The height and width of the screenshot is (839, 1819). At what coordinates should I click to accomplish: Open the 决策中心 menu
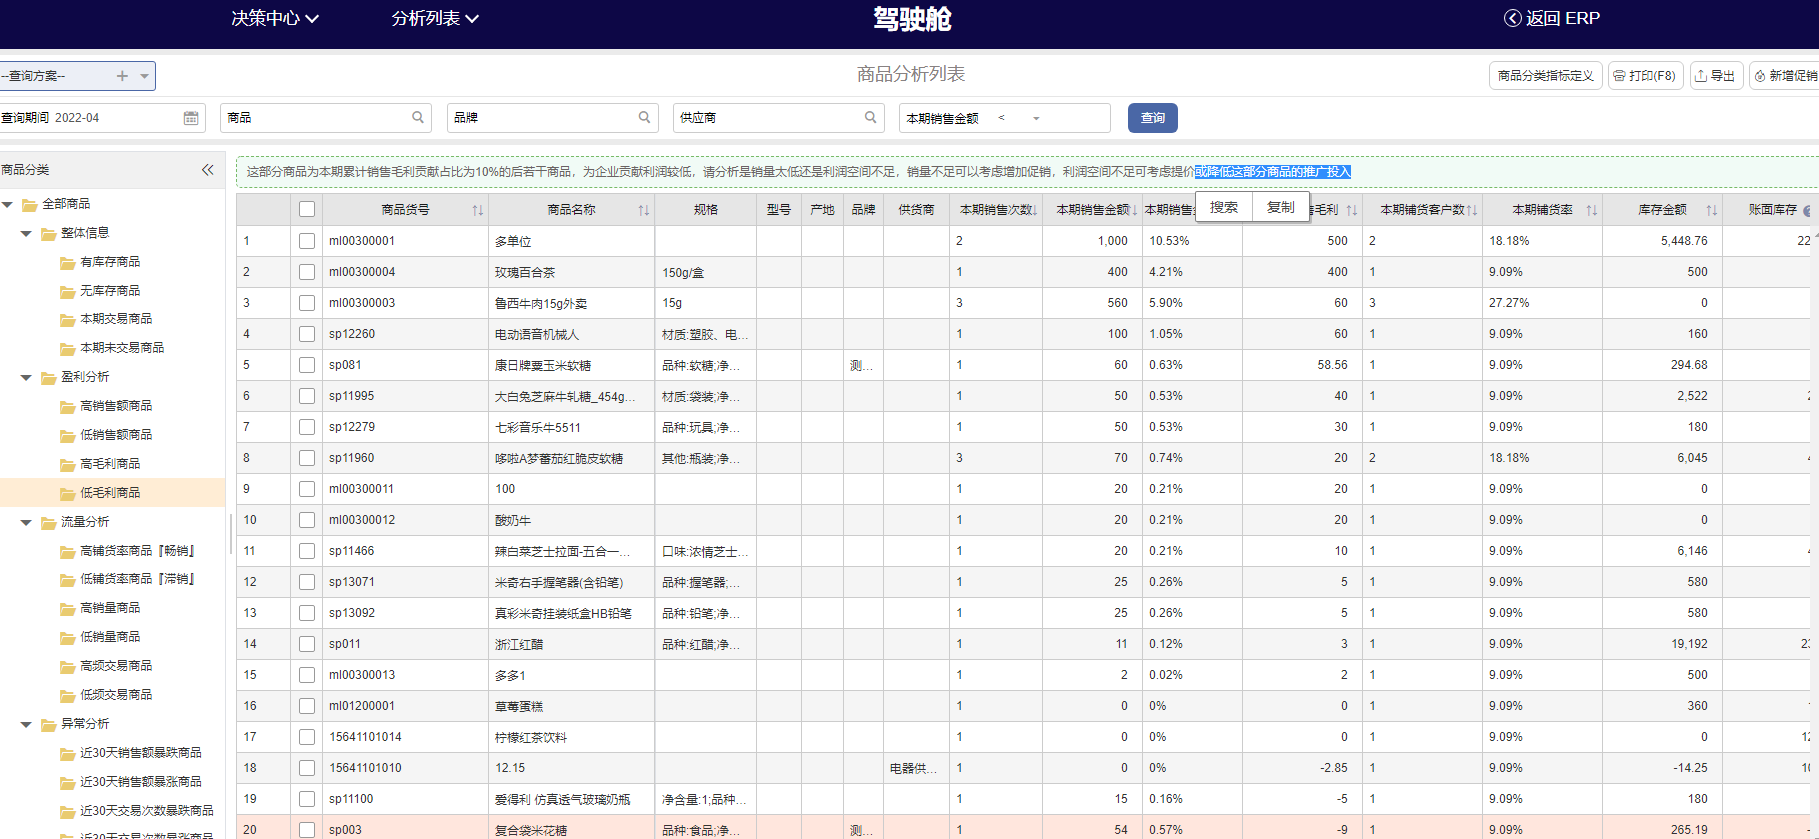[274, 18]
